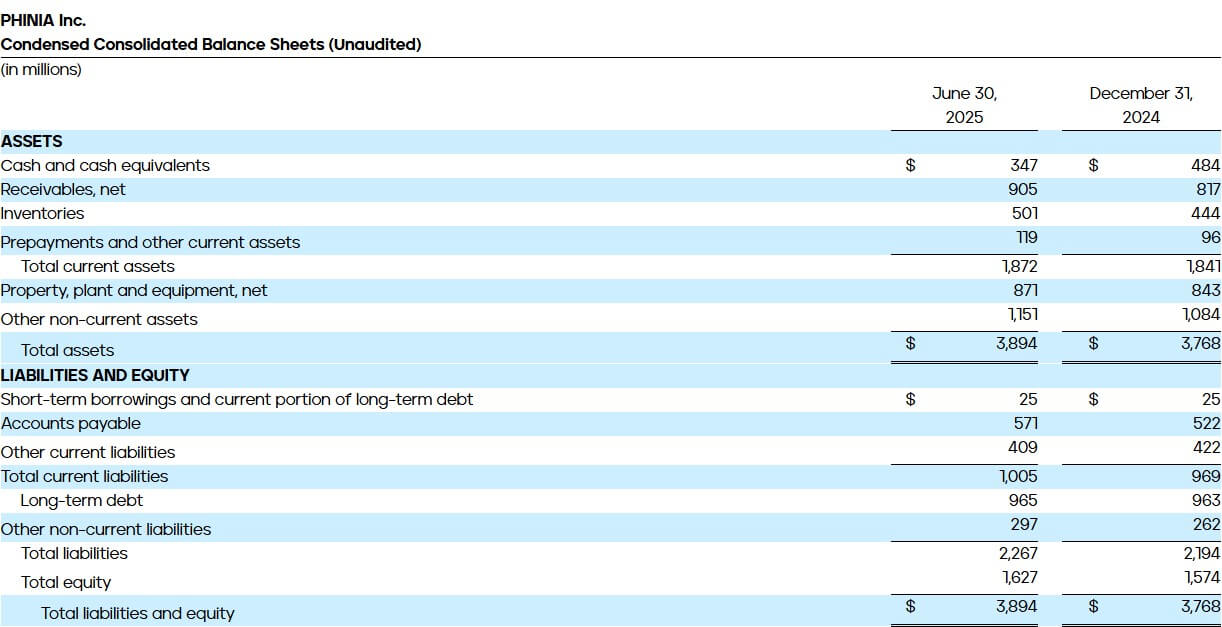Select the value 422

tap(1207, 448)
